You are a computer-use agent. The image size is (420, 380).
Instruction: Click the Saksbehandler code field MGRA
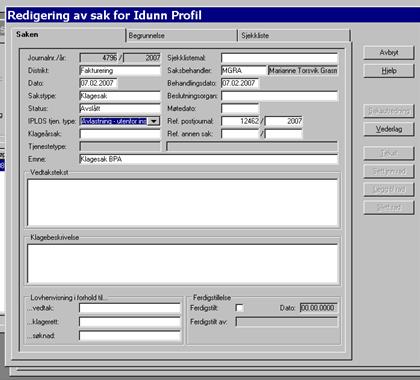click(244, 71)
